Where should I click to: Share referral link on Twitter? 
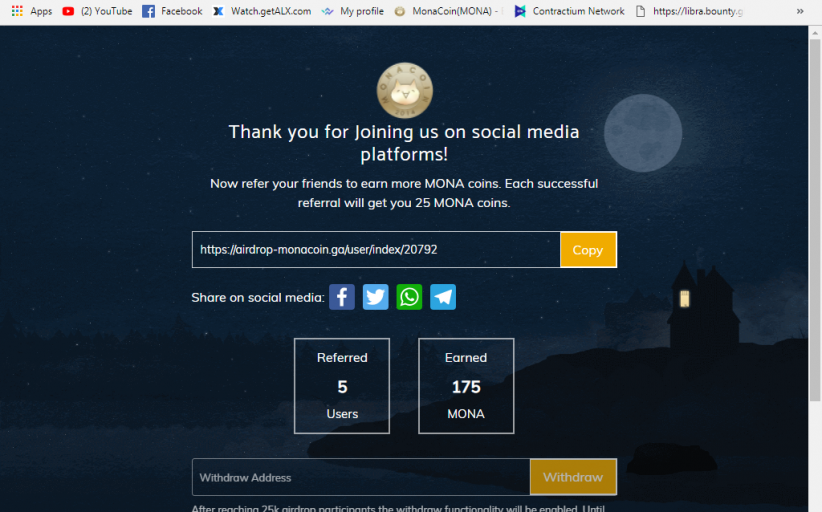(x=376, y=297)
